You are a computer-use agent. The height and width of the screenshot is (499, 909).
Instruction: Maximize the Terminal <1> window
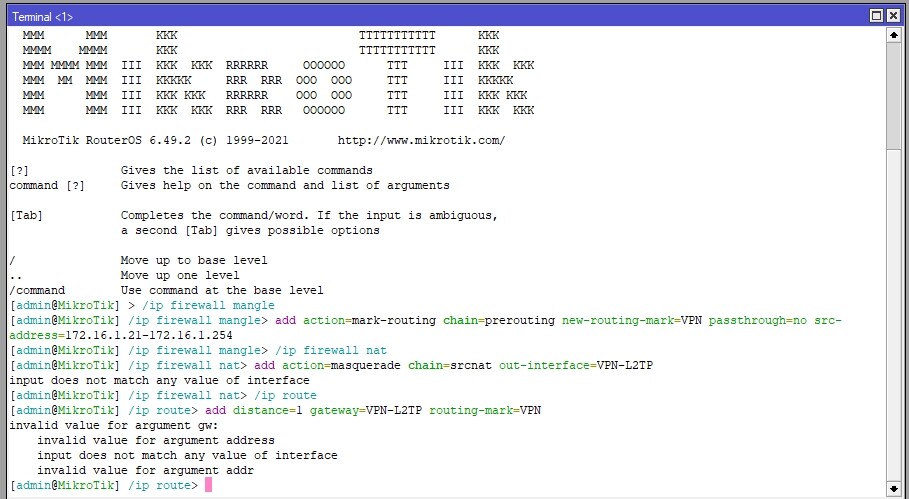[x=877, y=16]
